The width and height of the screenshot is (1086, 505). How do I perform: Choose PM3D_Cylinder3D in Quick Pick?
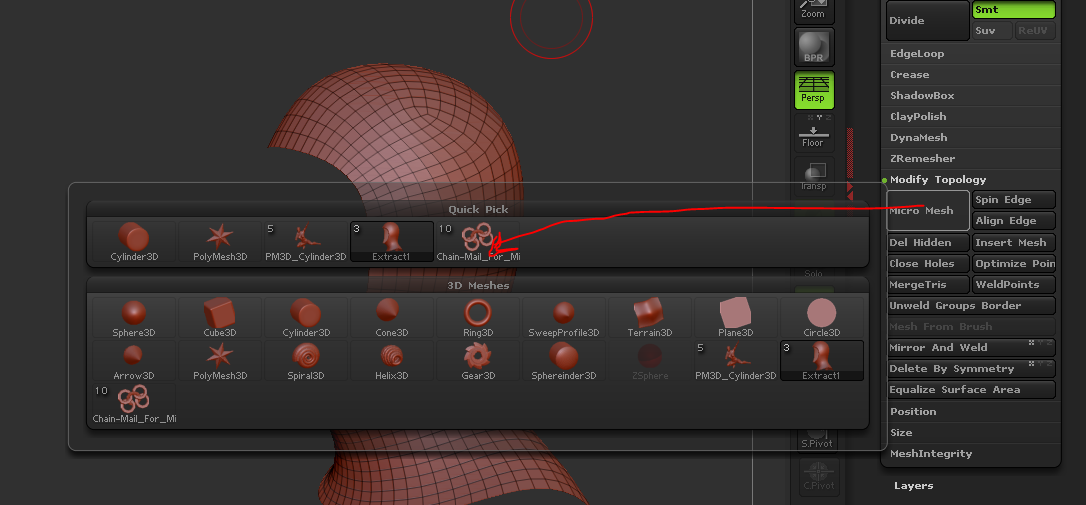tap(305, 242)
